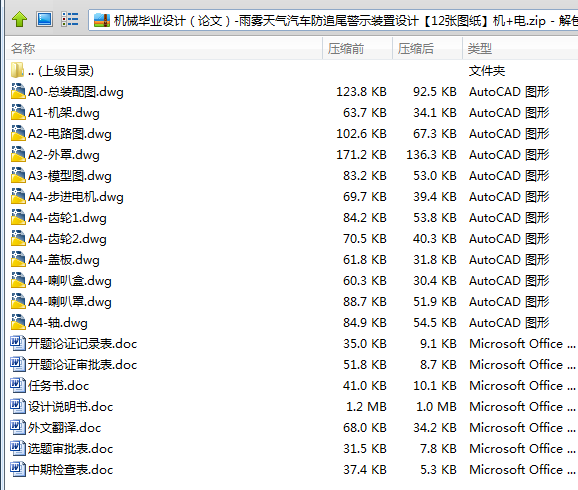Screen dimensions: 578x490
Task: Select the A4-喇叭盒.dwg file icon
Action: point(18,280)
